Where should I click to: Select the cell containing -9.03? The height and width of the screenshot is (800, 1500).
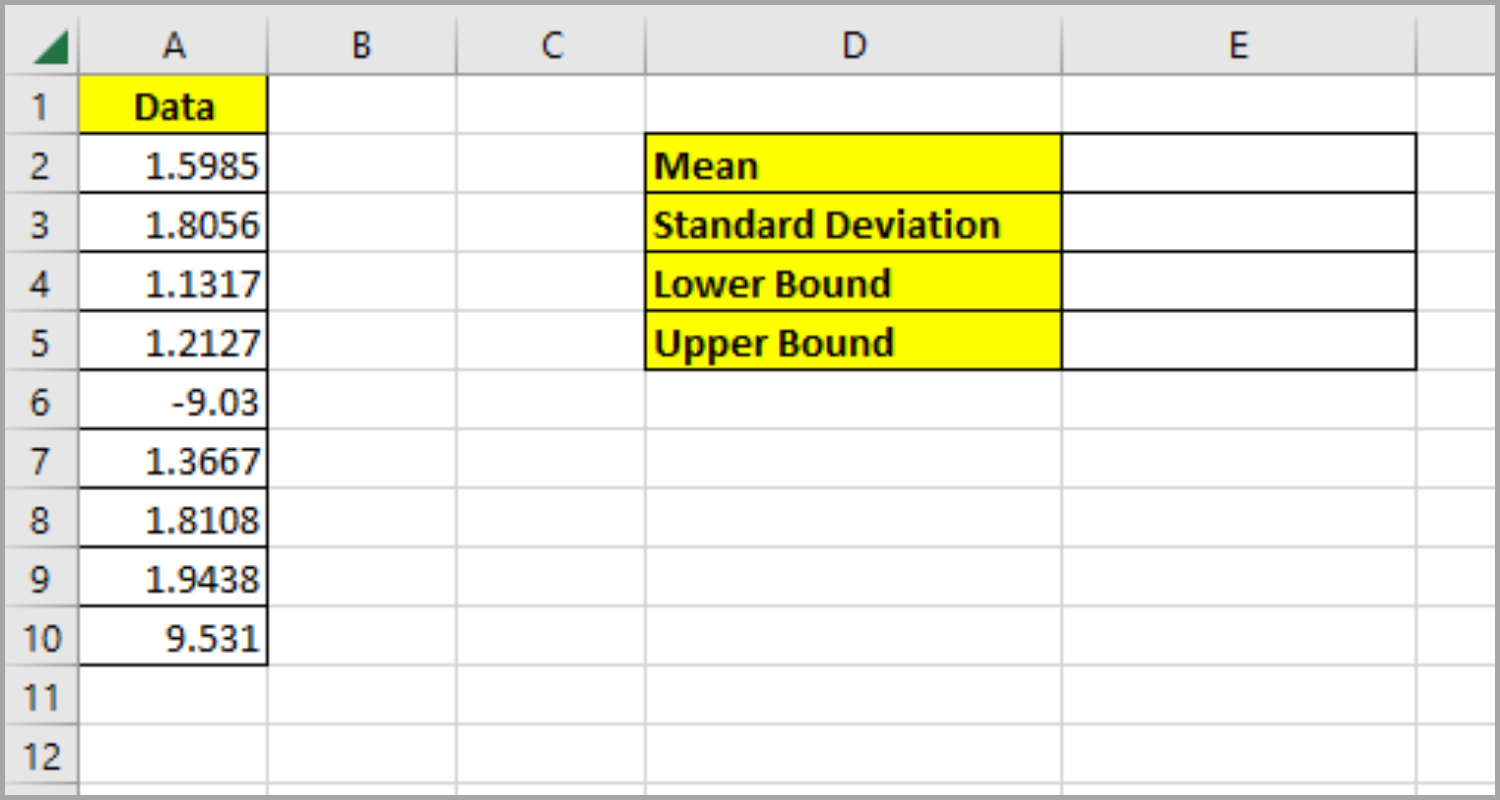(172, 400)
